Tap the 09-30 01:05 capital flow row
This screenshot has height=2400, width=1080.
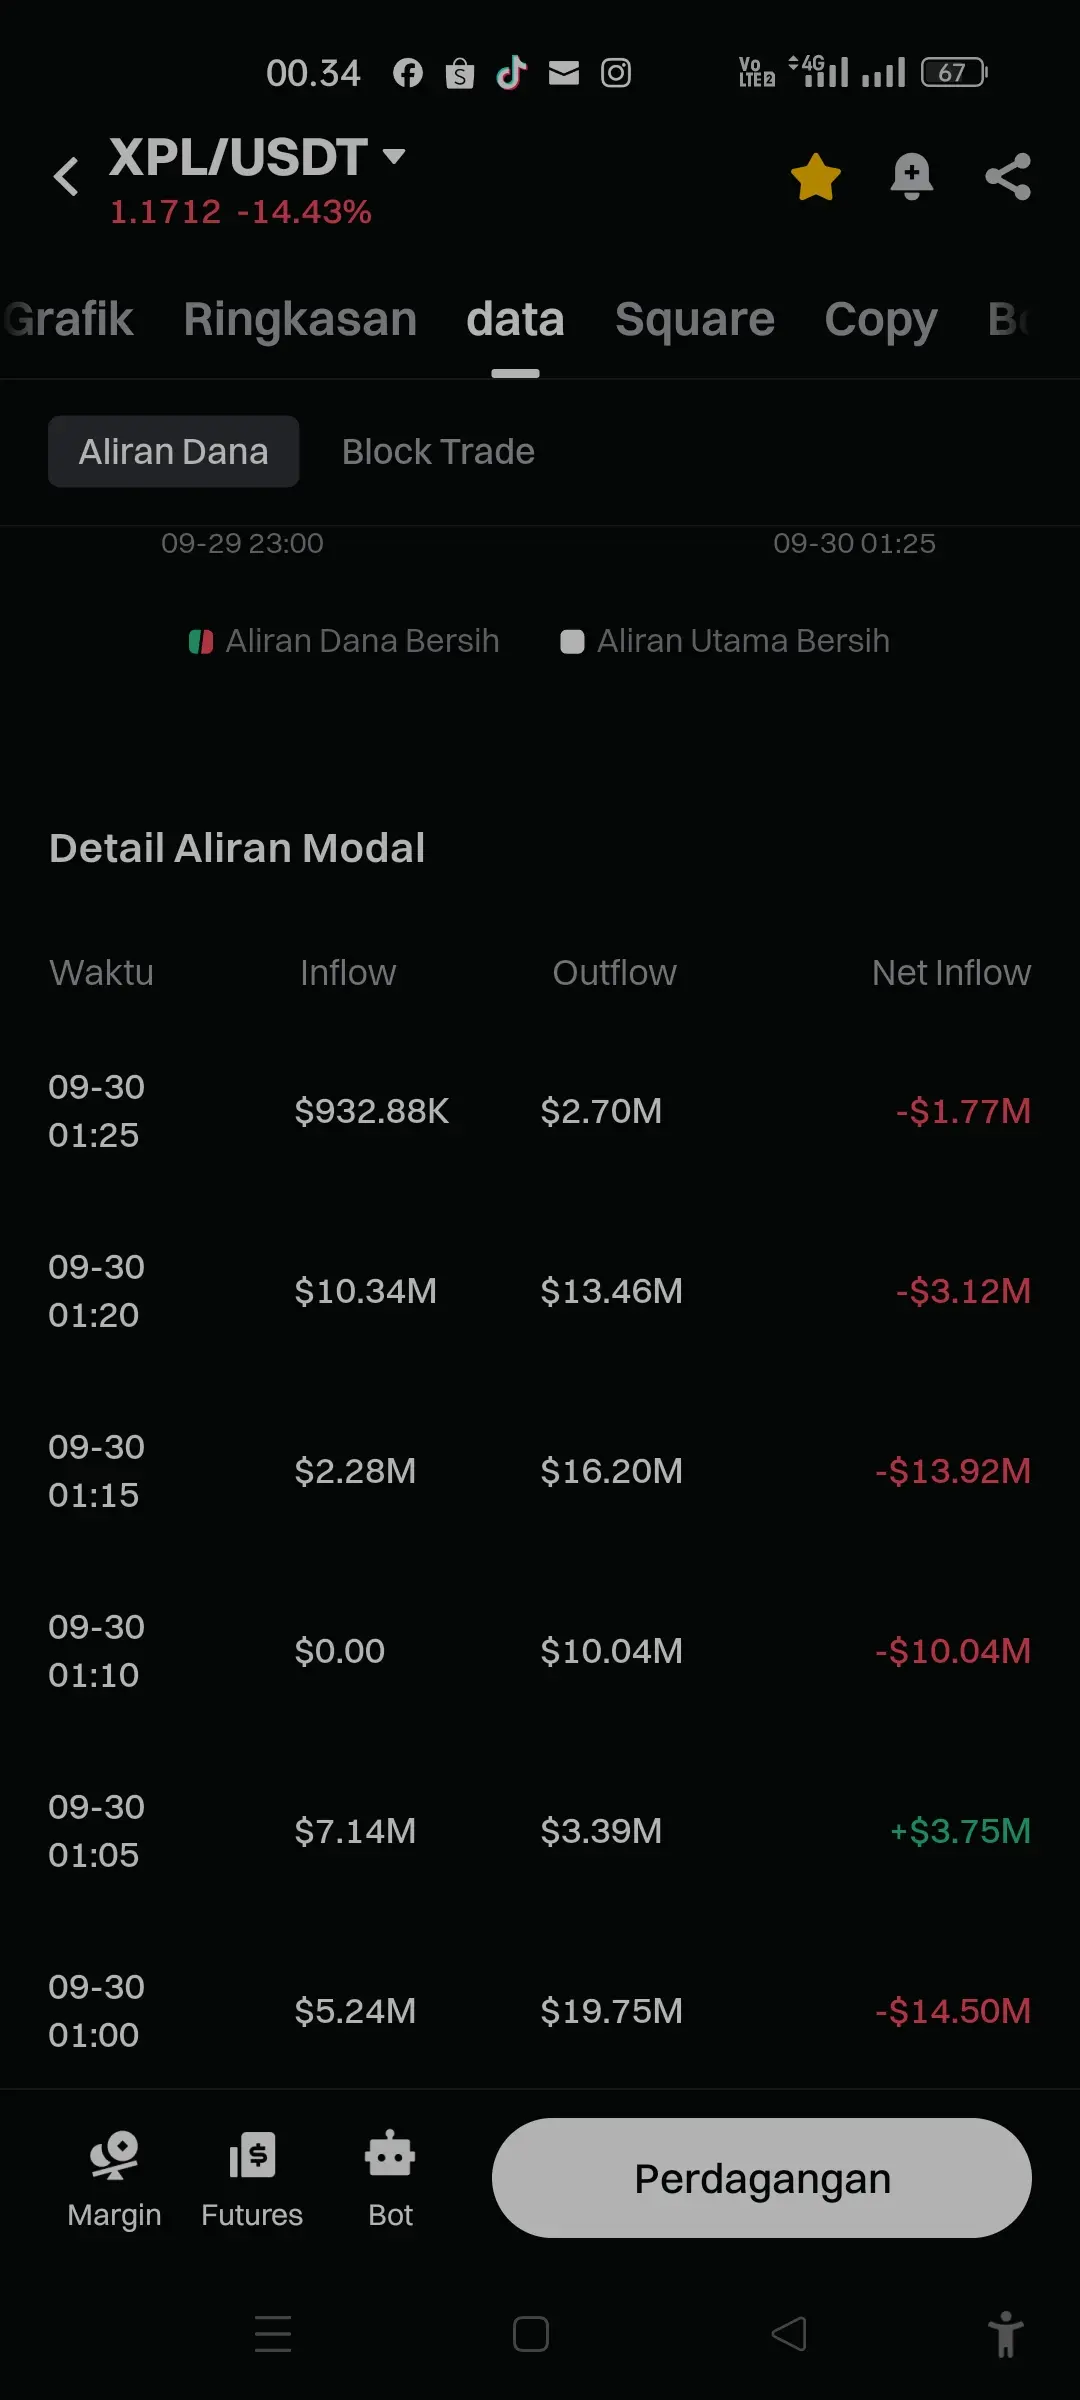540,1831
